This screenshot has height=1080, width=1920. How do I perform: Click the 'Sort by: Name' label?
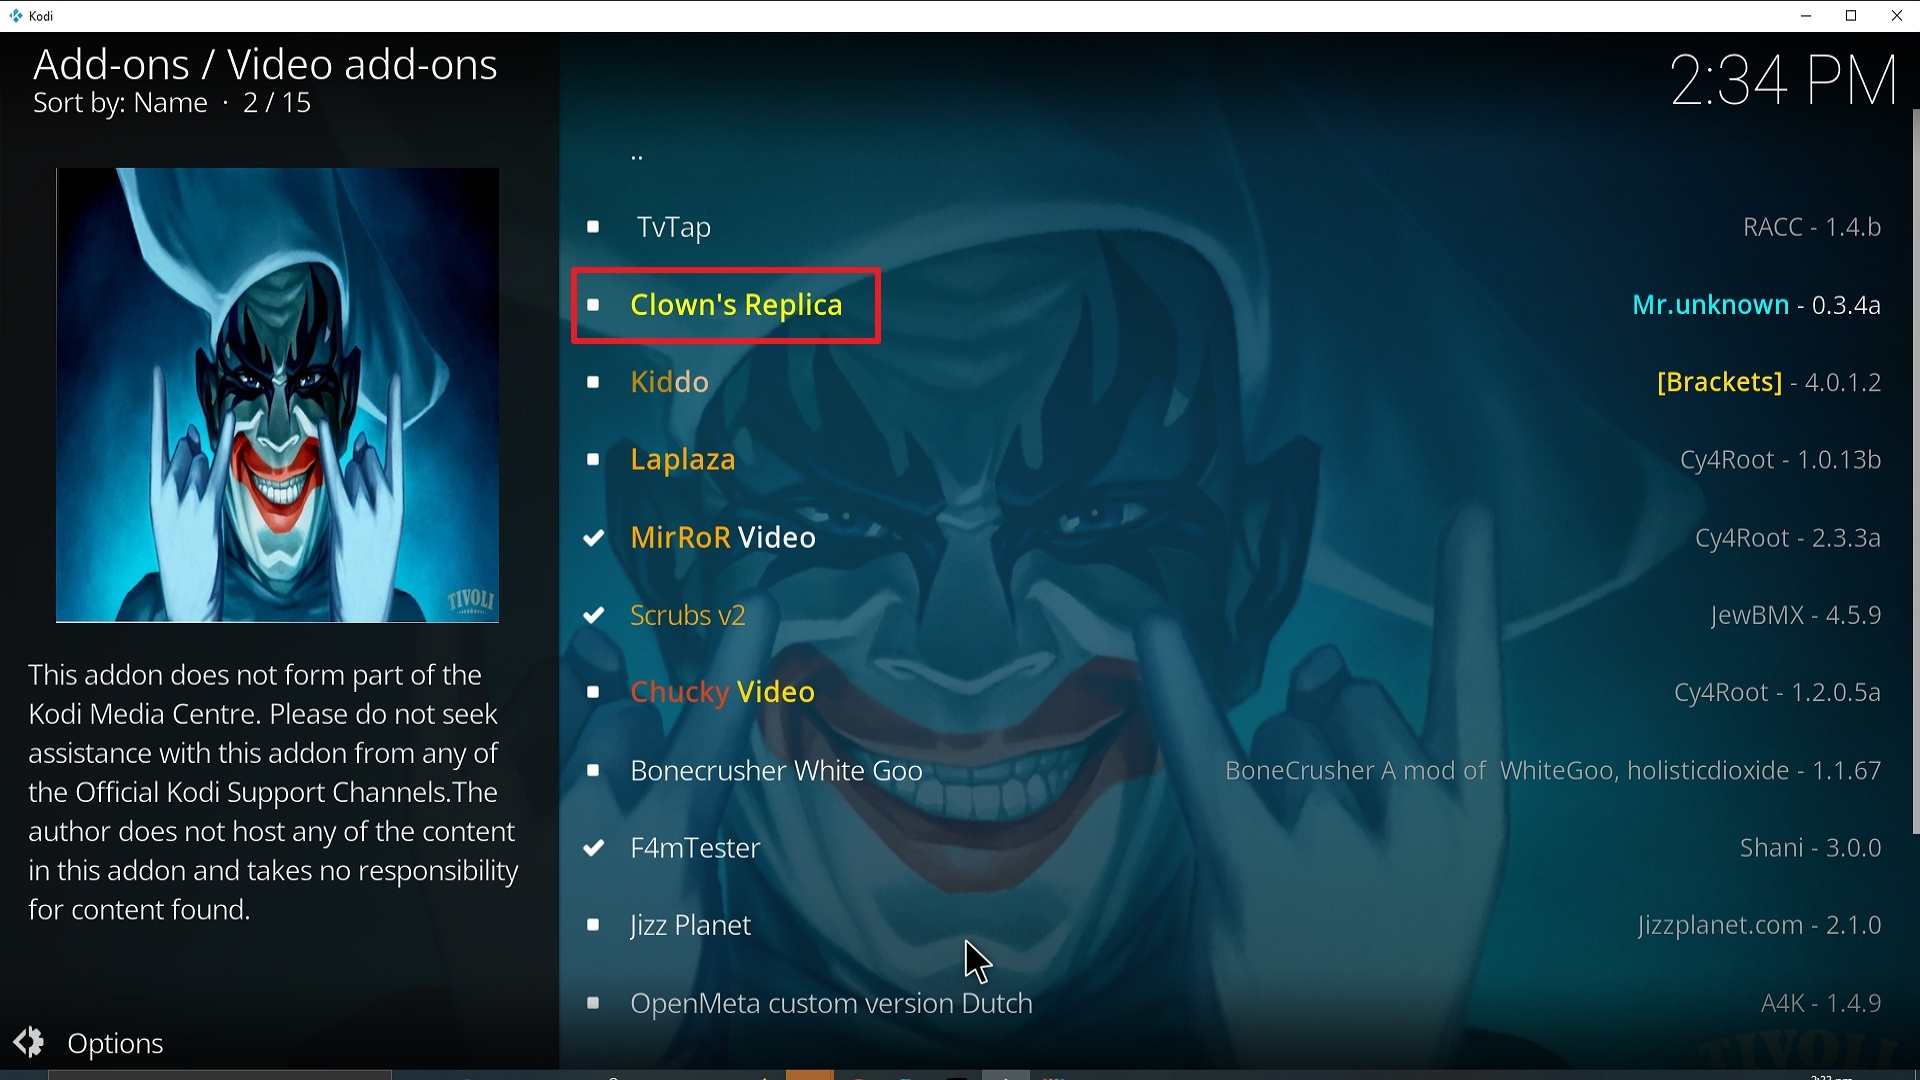(x=120, y=103)
